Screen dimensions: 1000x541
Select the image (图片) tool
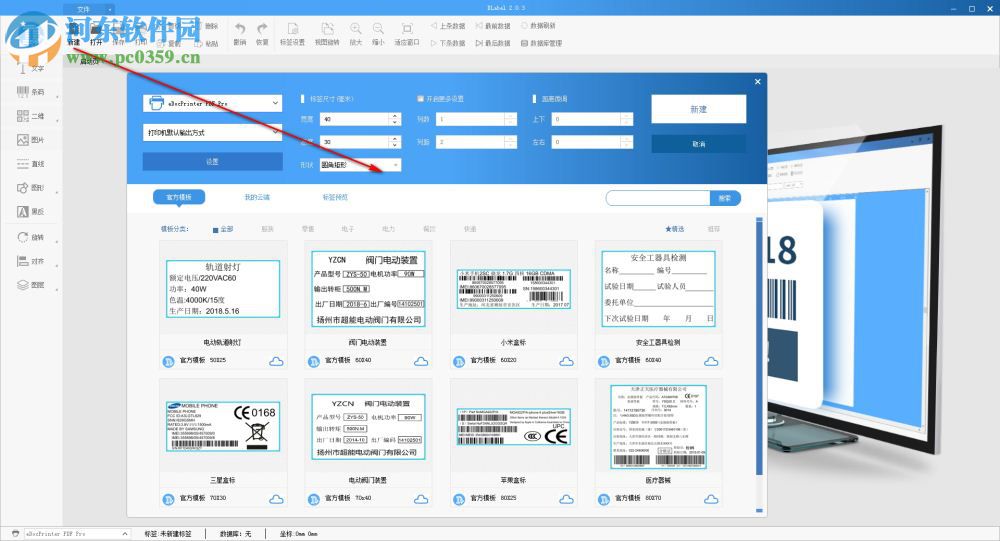(30, 140)
